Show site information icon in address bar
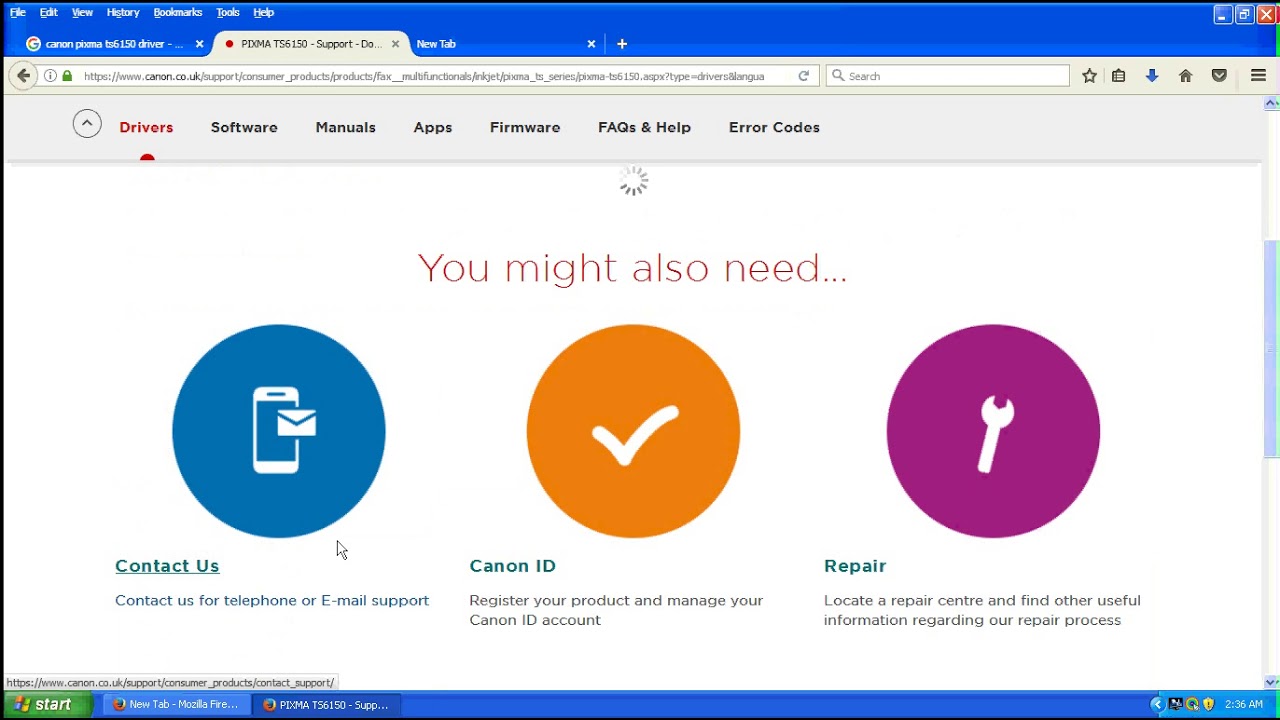 click(x=50, y=76)
